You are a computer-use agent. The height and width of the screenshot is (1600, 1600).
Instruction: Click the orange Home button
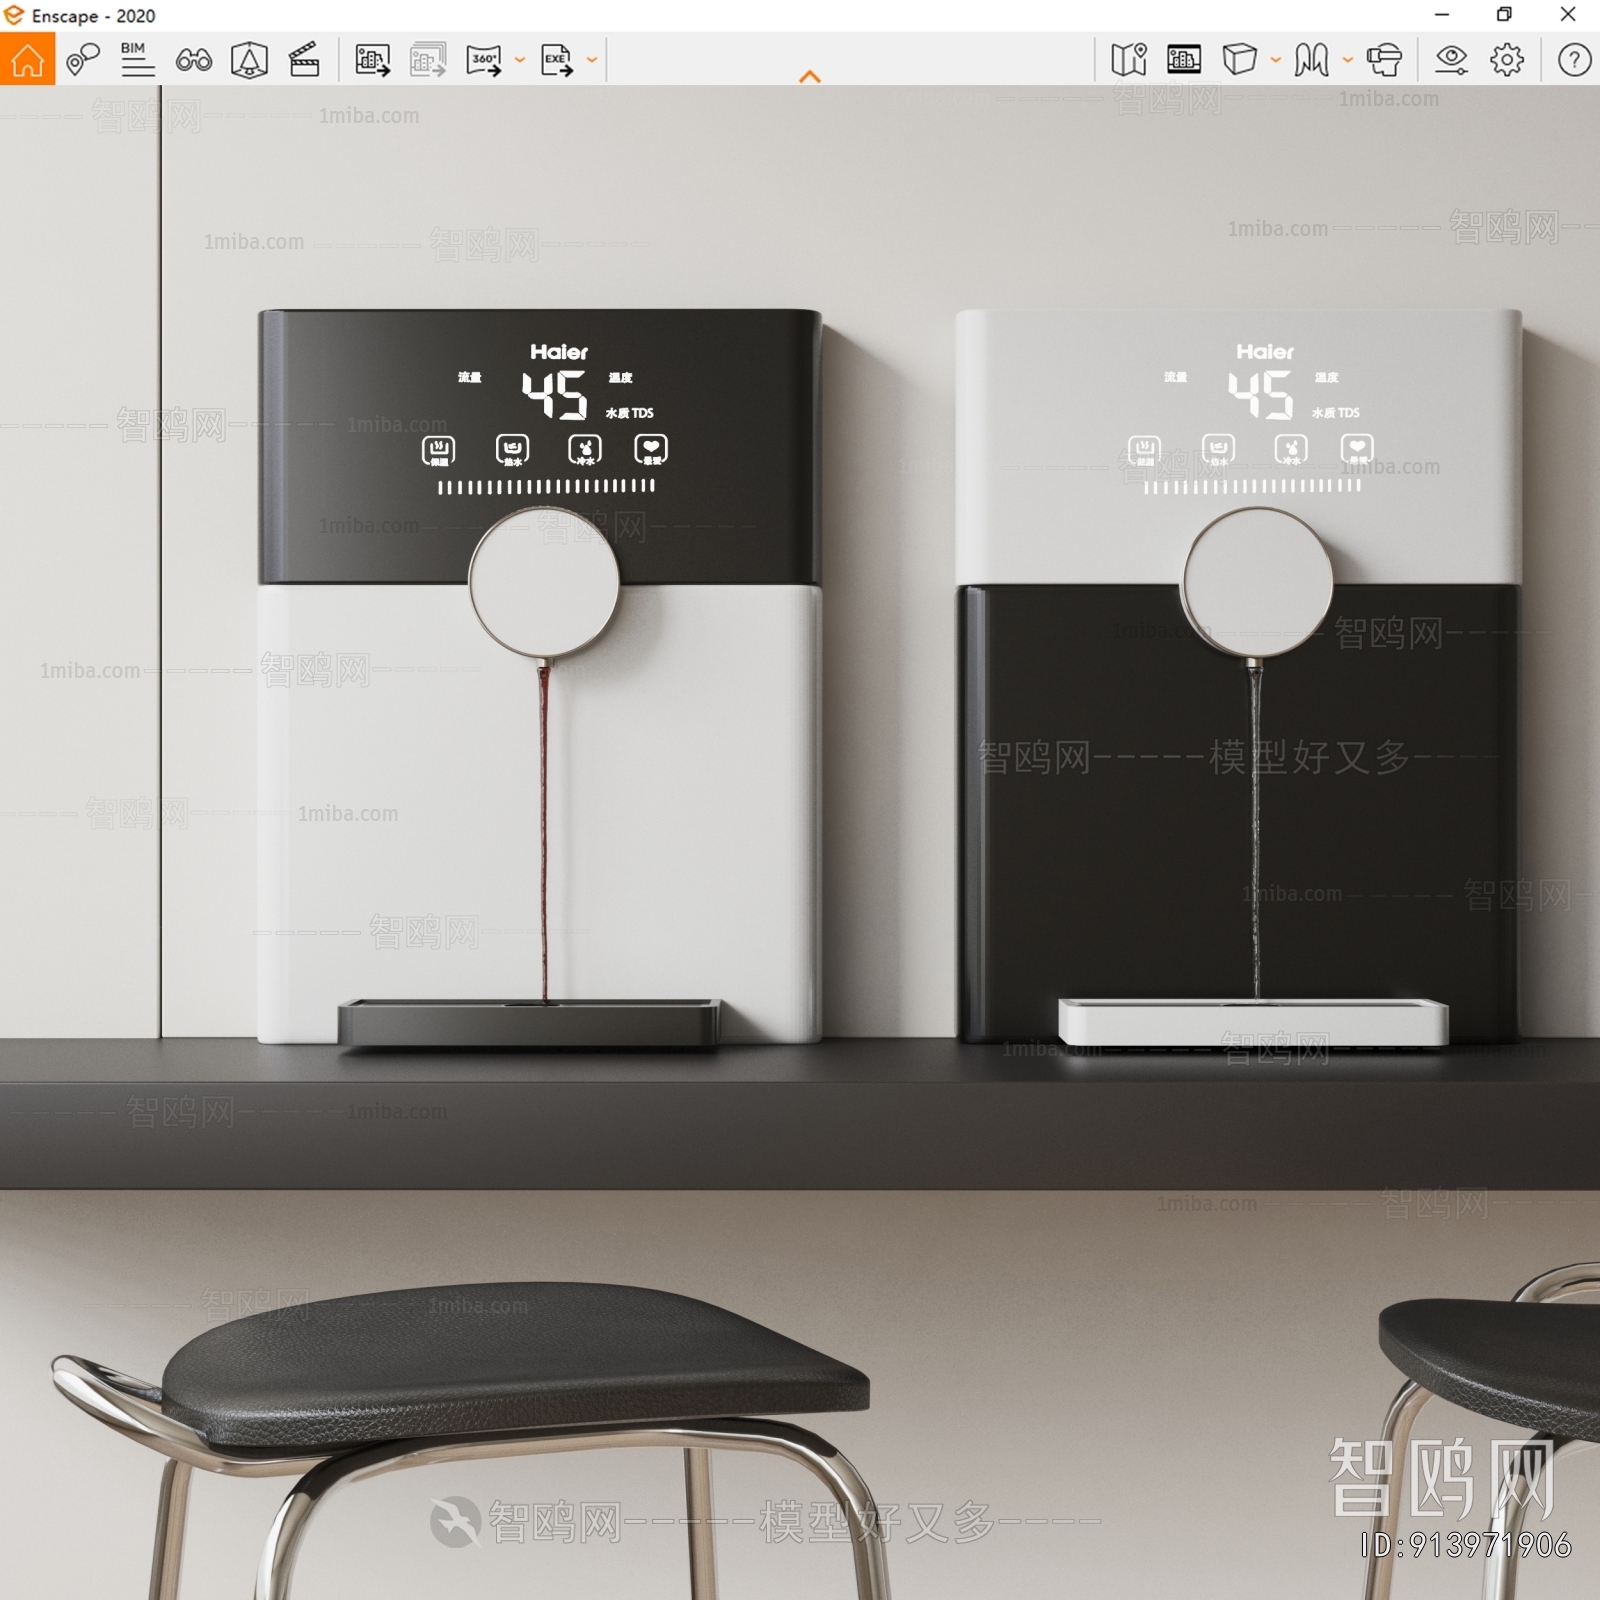point(27,59)
